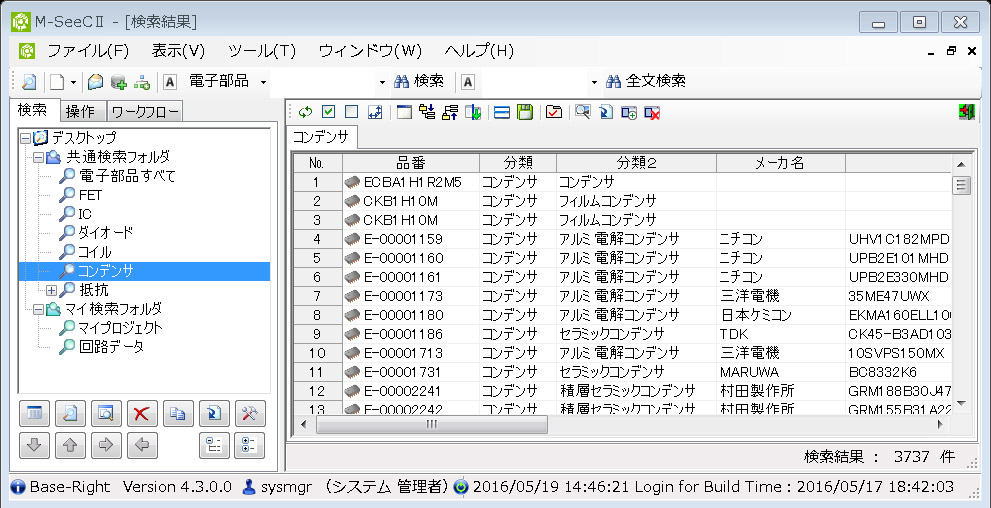Click the open envelope folder icon

[95, 82]
